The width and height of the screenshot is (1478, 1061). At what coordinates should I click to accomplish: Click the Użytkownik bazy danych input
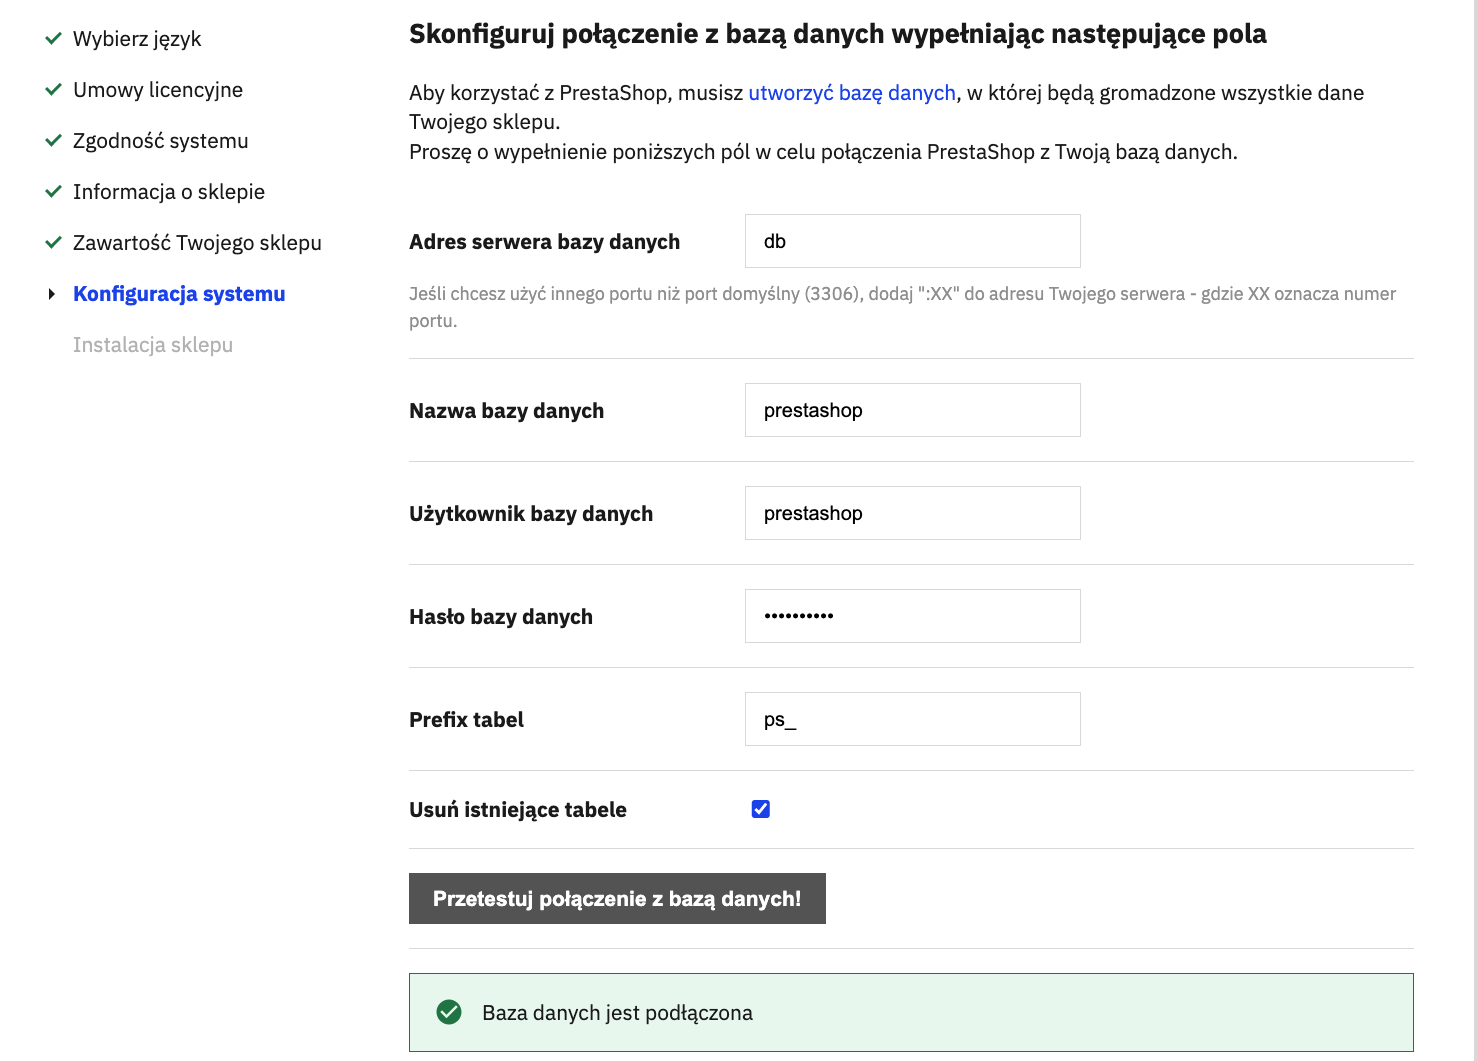(913, 513)
